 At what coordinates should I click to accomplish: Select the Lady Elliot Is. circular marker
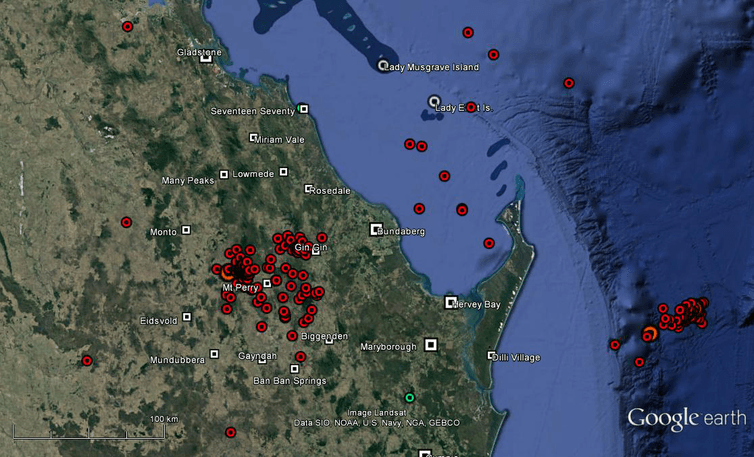click(433, 101)
